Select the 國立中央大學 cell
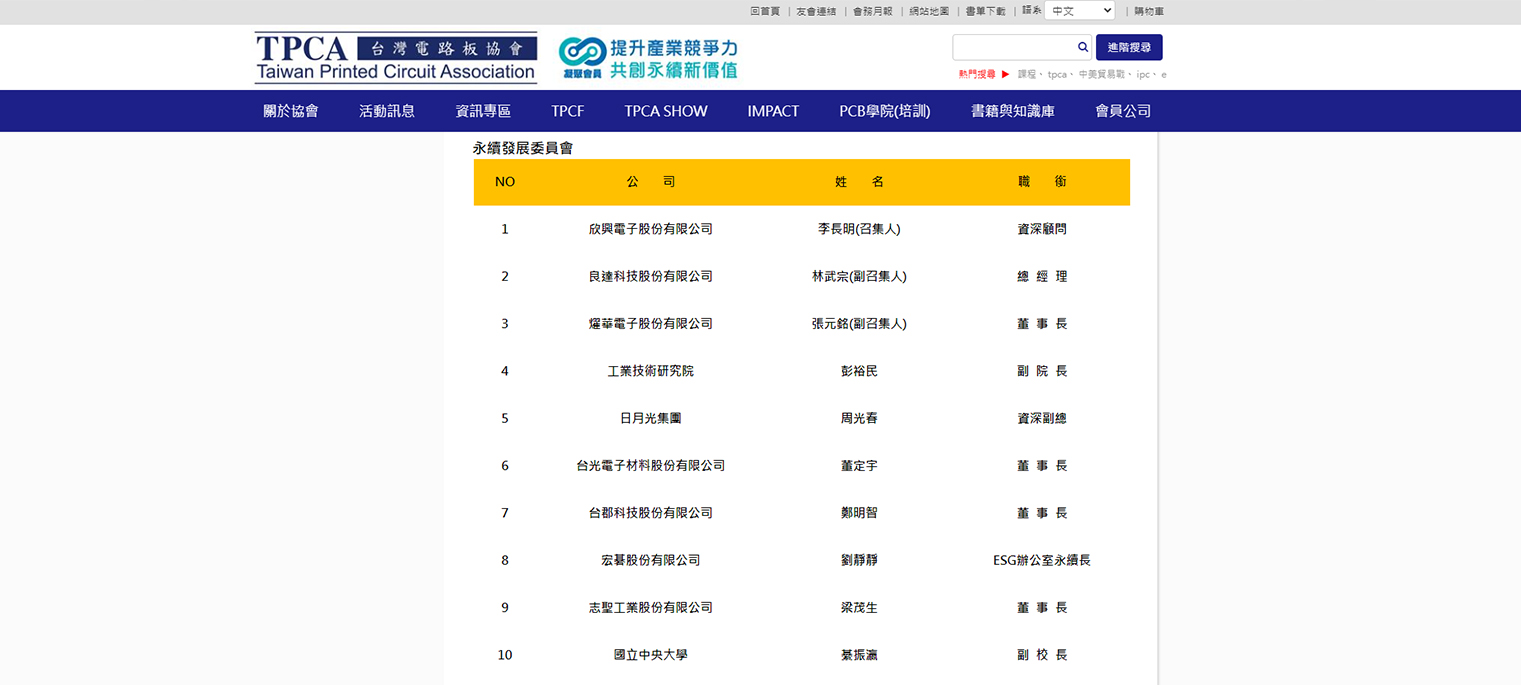The image size is (1521, 685). pos(651,655)
